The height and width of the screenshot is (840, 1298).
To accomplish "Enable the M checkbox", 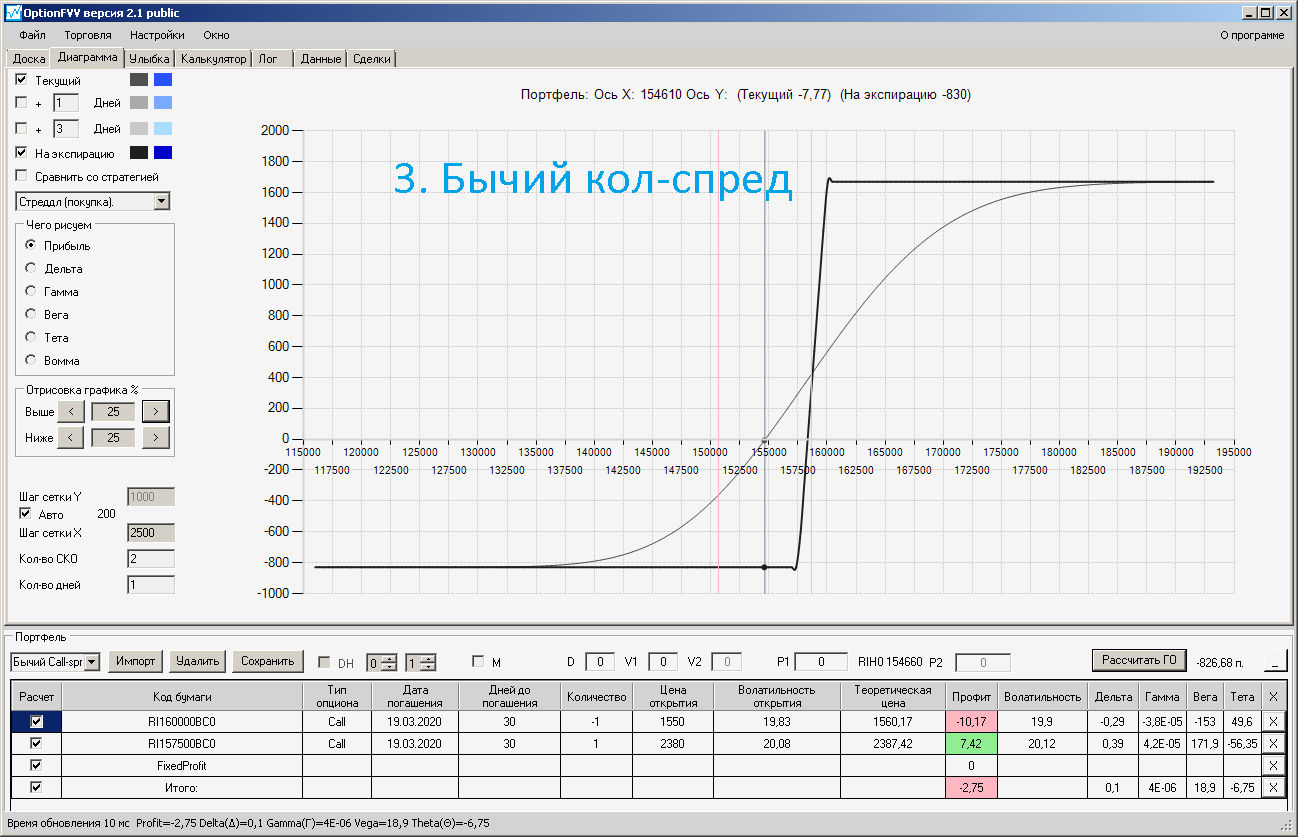I will pyautogui.click(x=478, y=662).
